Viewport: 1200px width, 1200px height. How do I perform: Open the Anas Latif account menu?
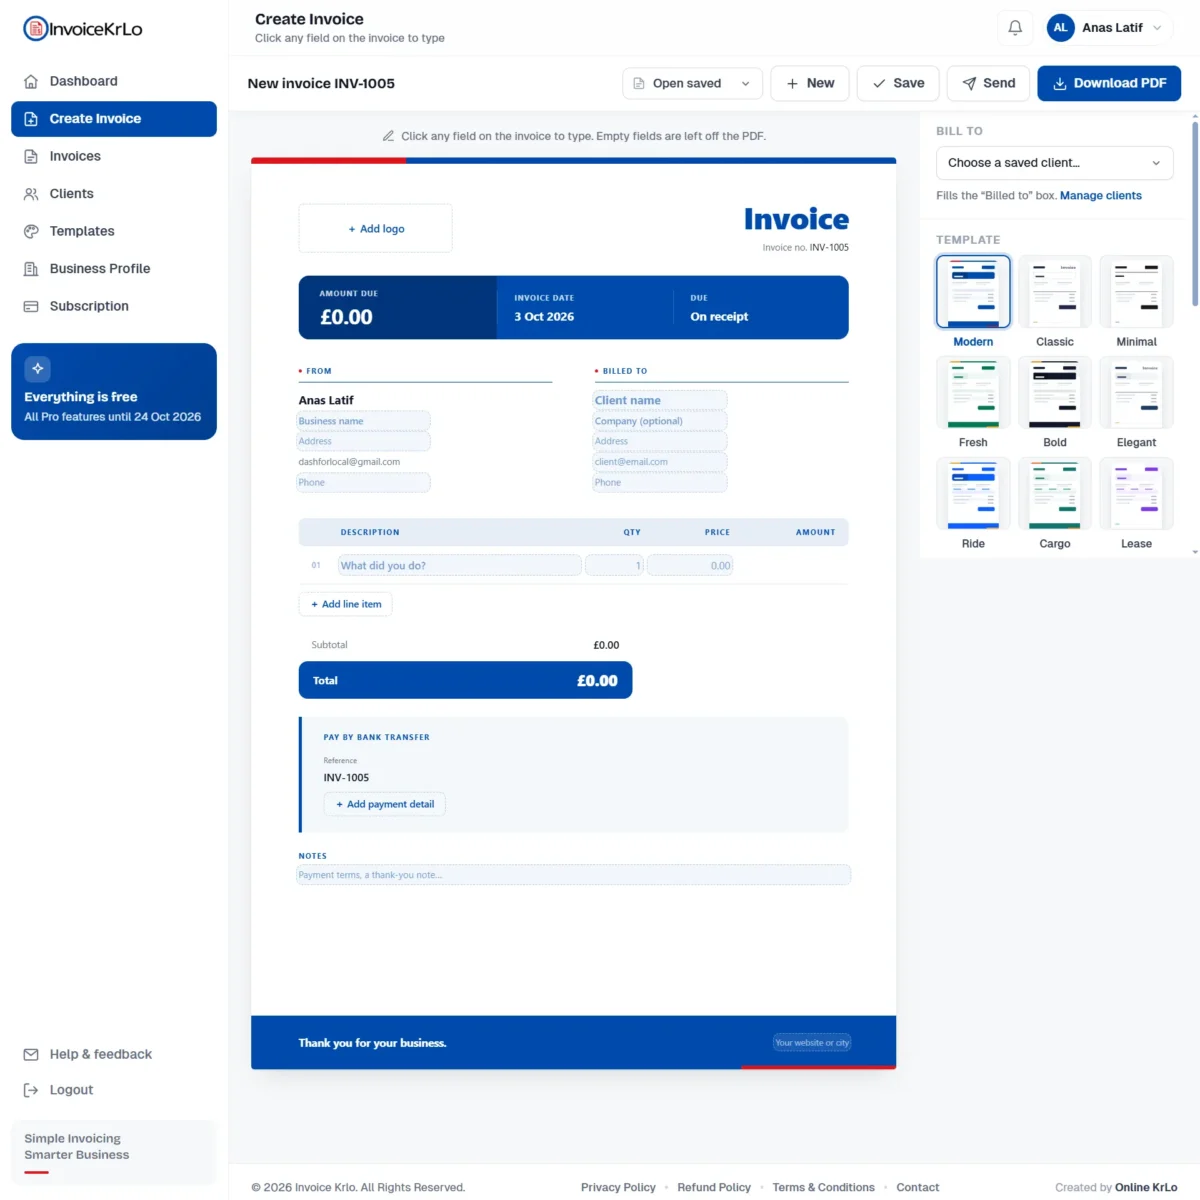point(1108,28)
